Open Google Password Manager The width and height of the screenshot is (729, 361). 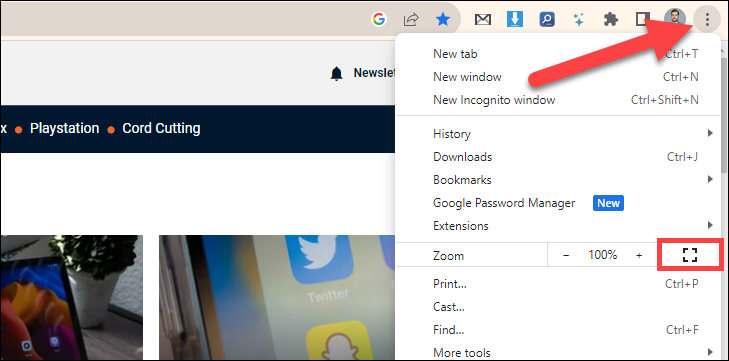(558, 203)
